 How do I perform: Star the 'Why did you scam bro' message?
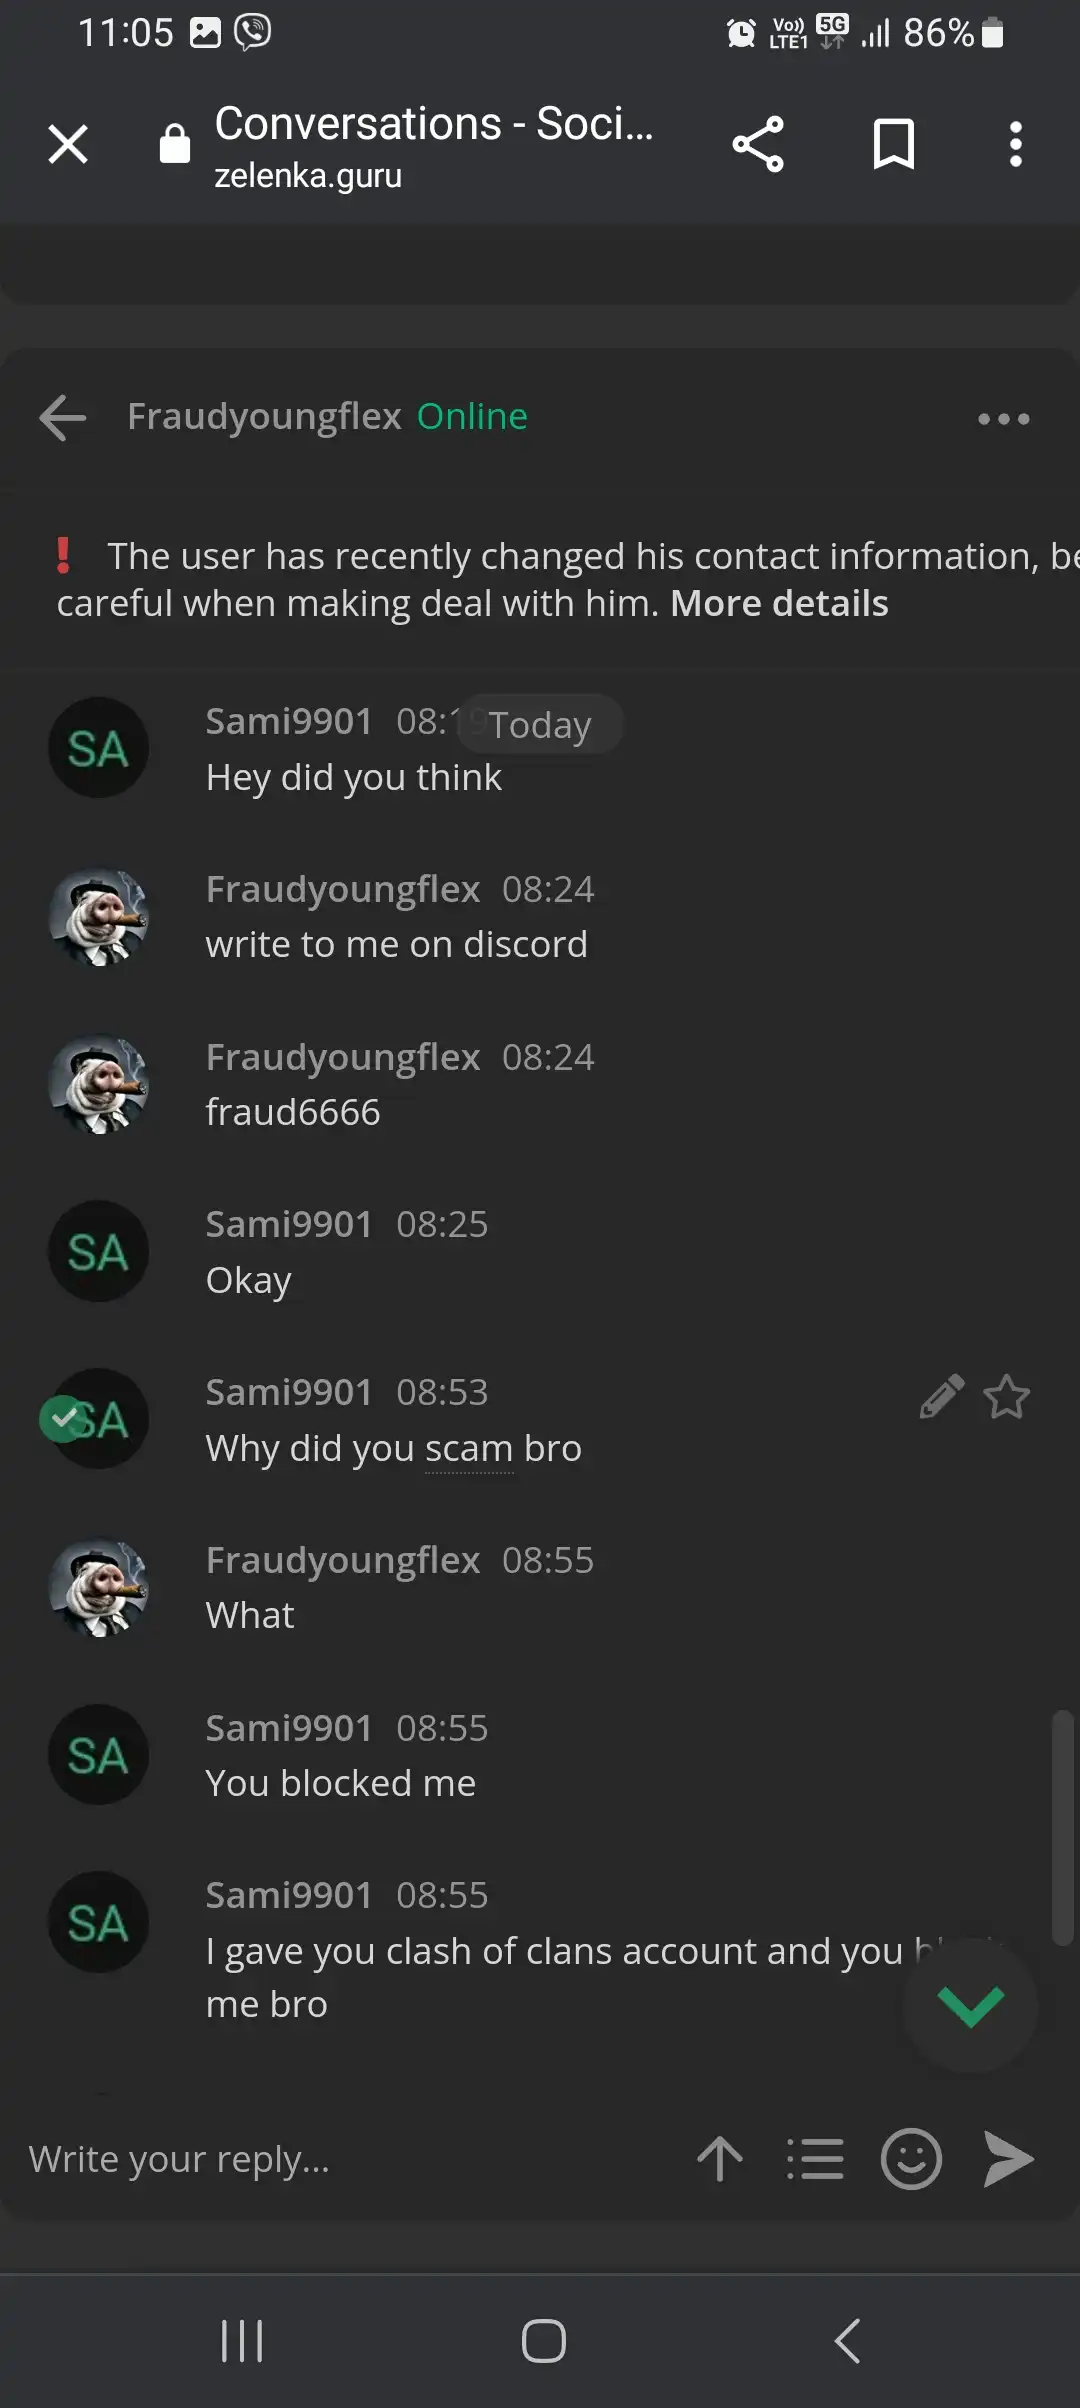click(1006, 1396)
